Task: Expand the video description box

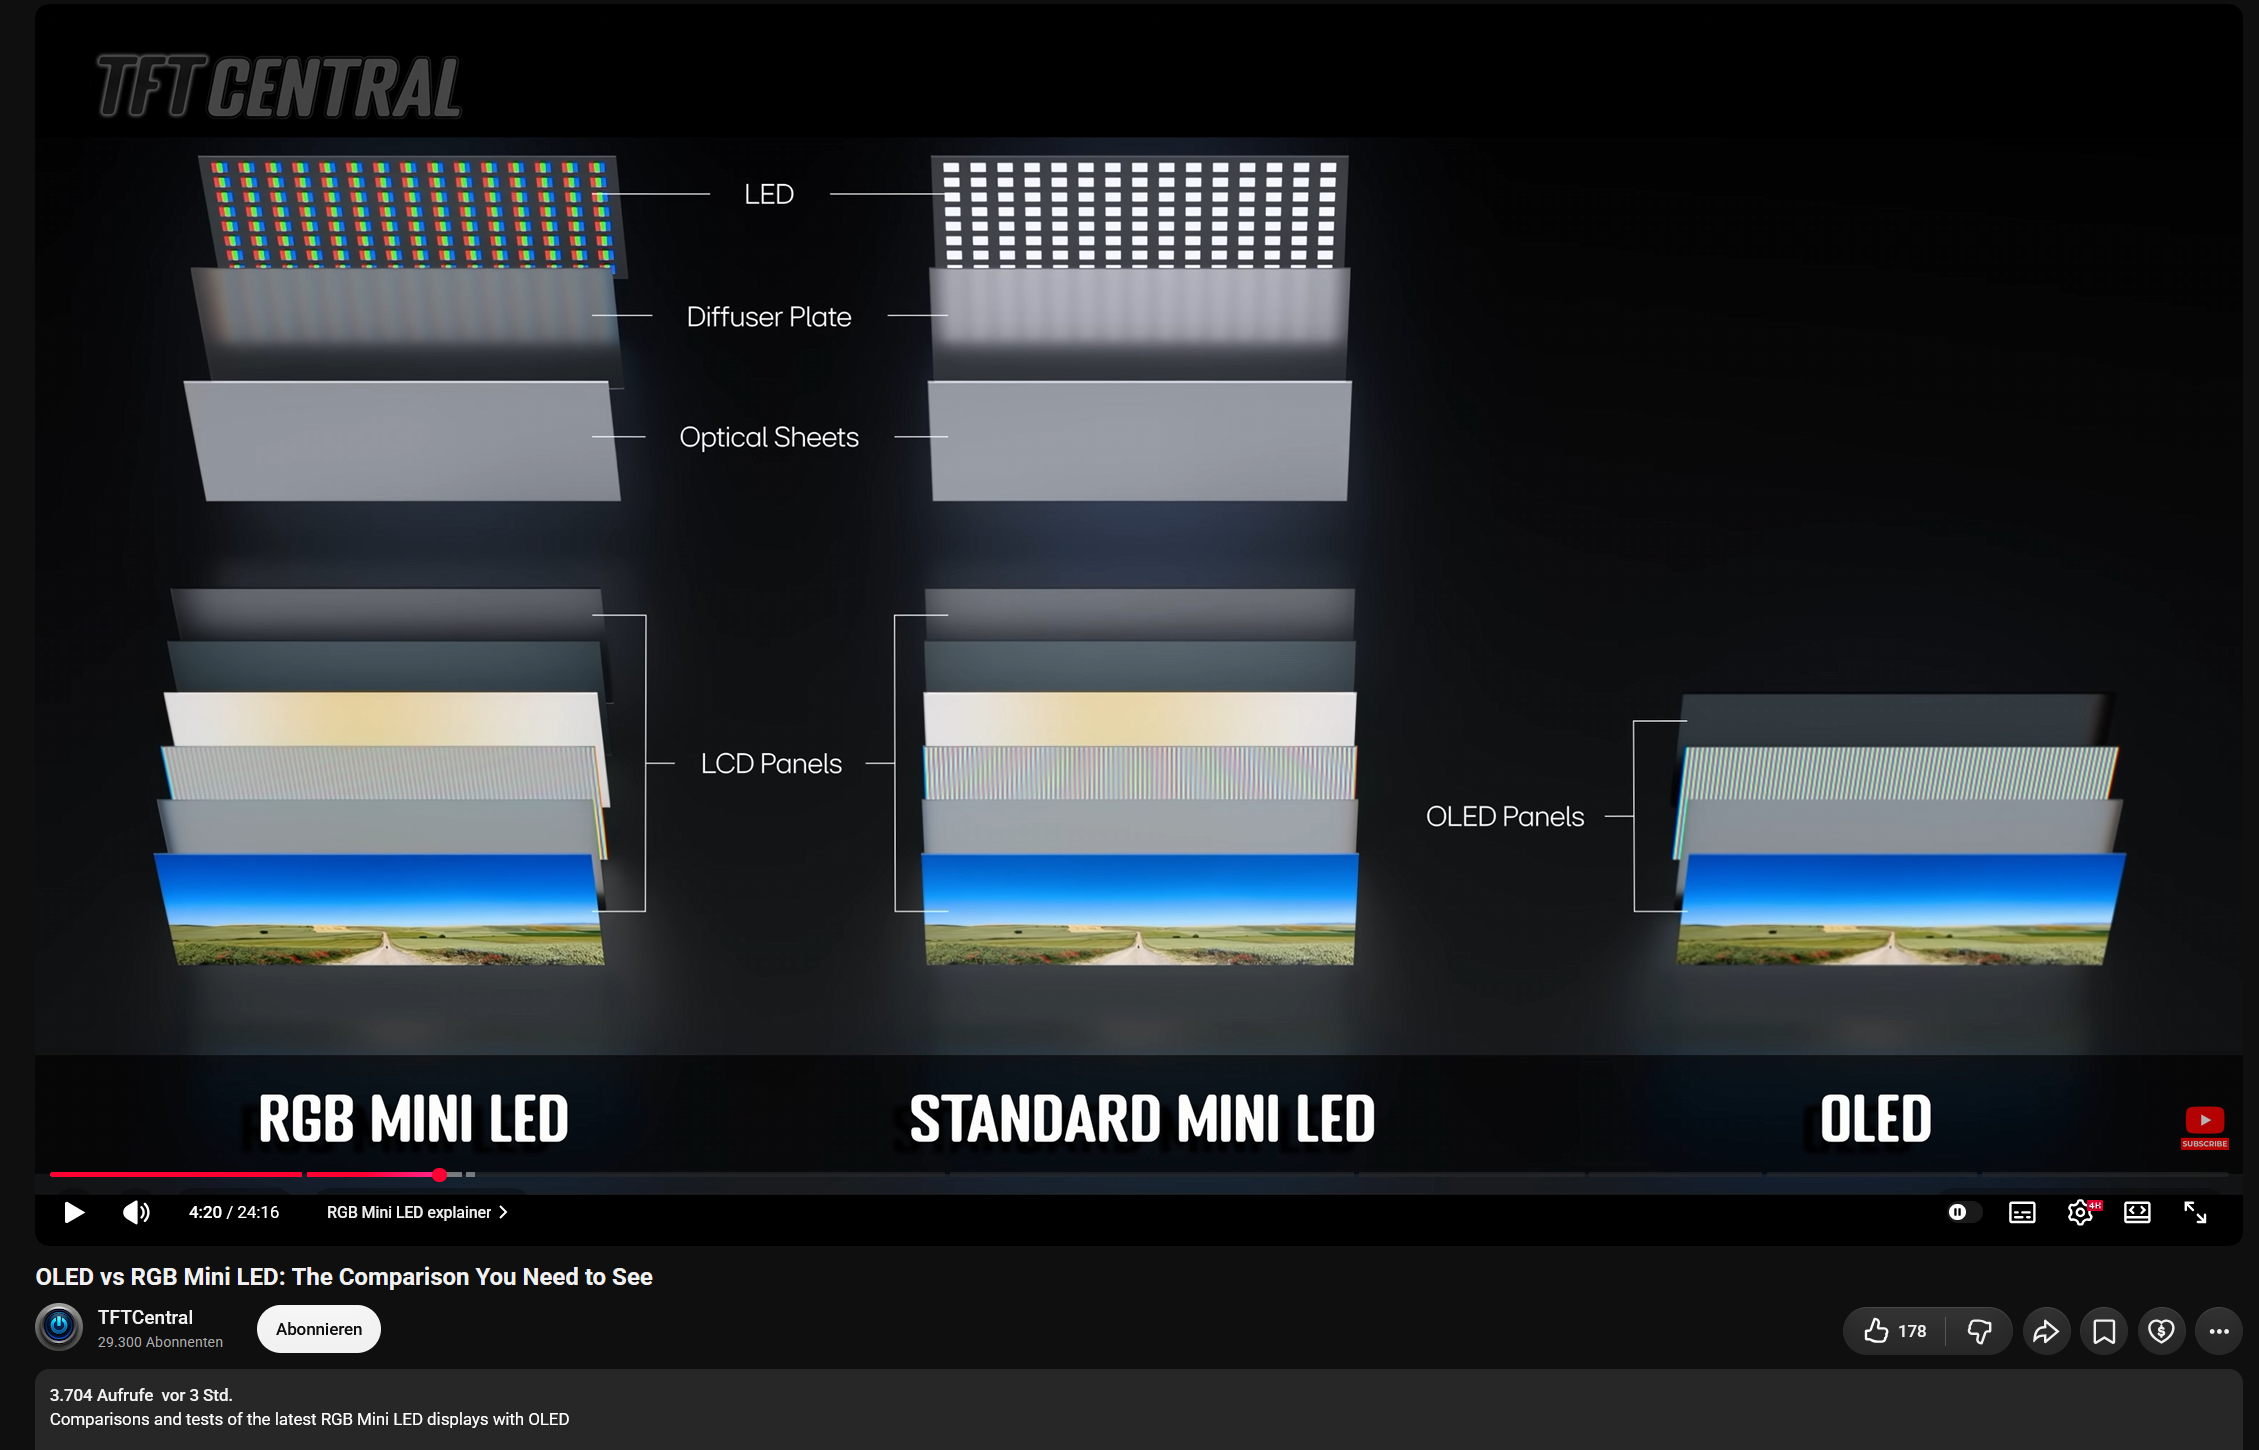Action: 1139,1408
